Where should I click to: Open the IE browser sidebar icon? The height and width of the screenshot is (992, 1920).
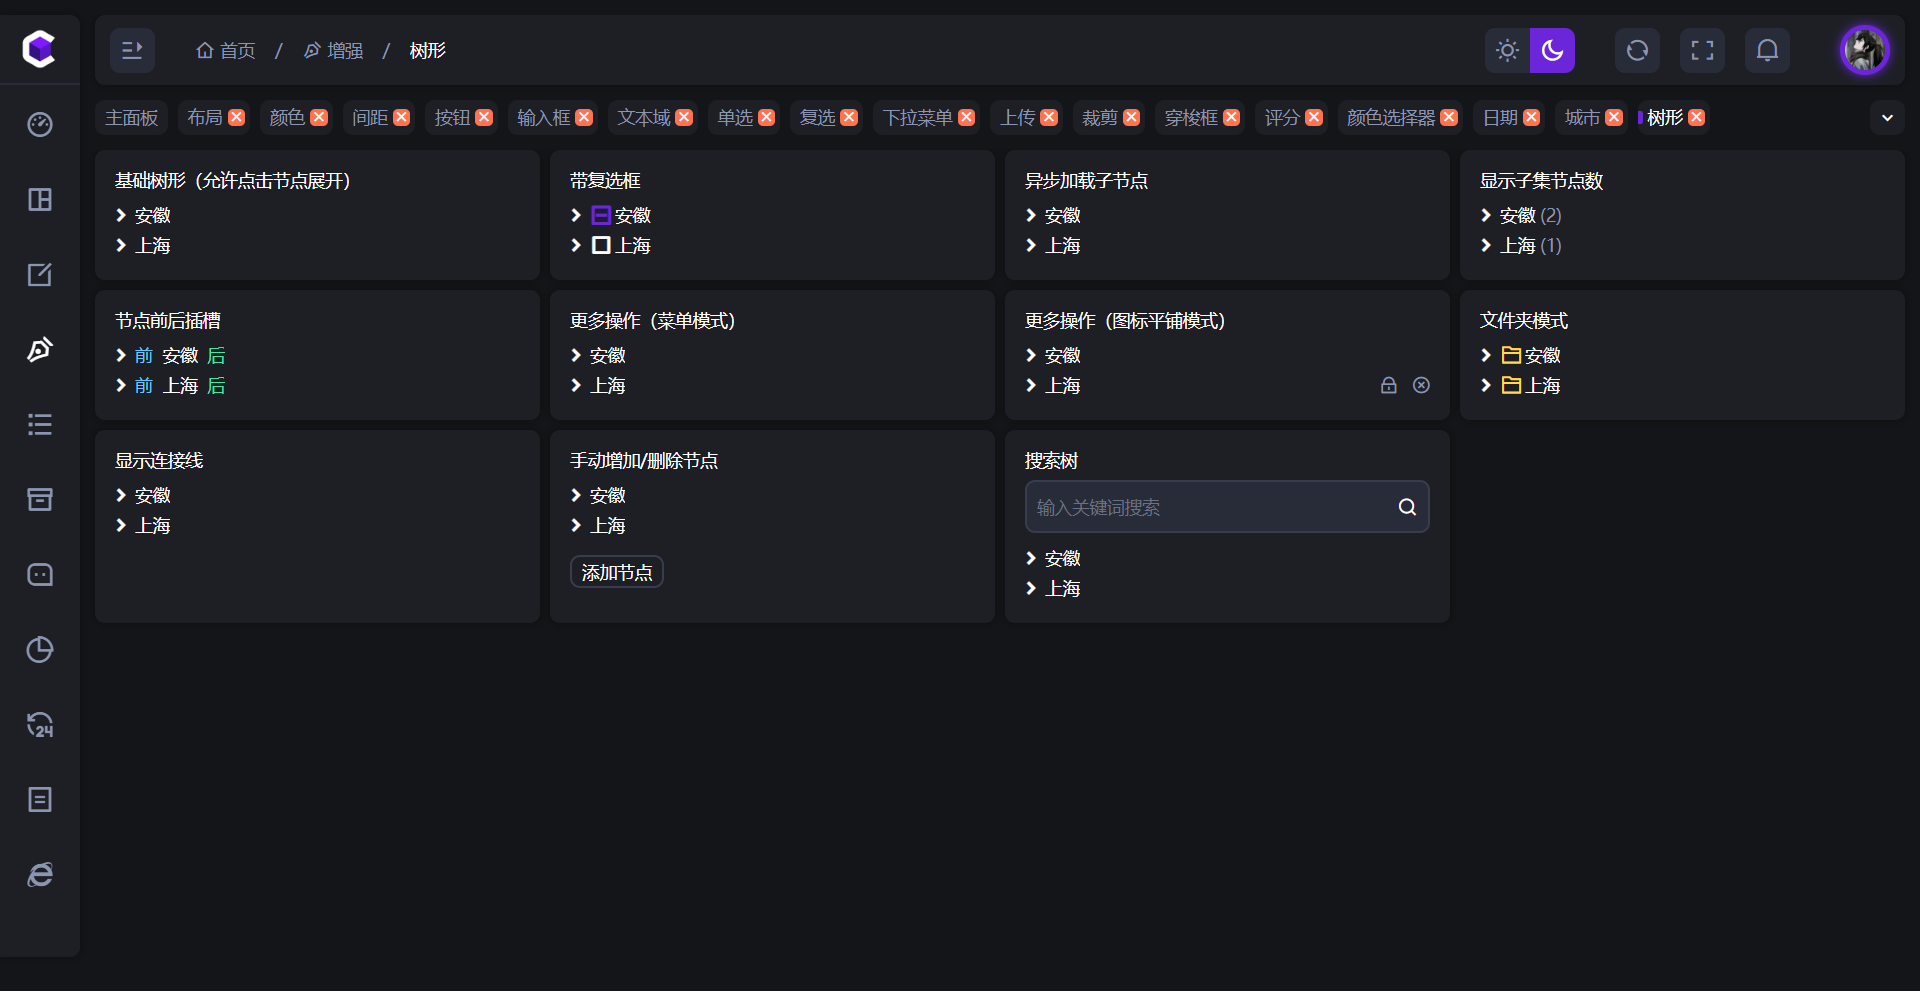40,874
